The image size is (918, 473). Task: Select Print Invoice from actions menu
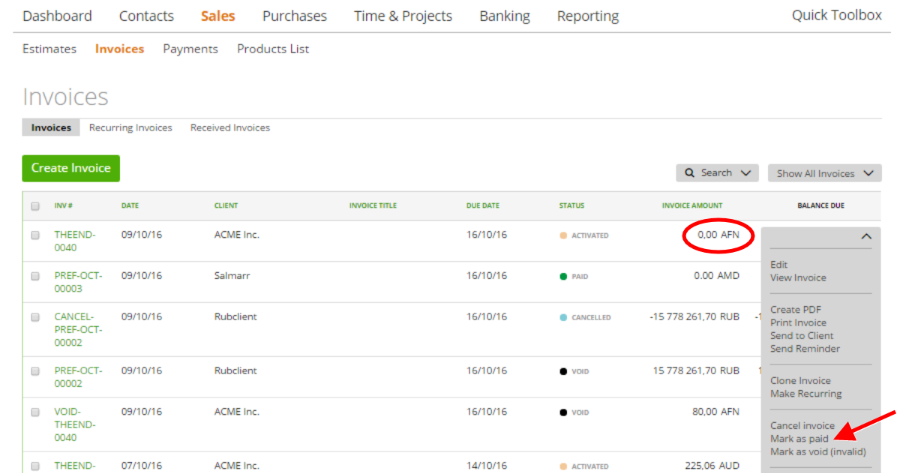798,323
